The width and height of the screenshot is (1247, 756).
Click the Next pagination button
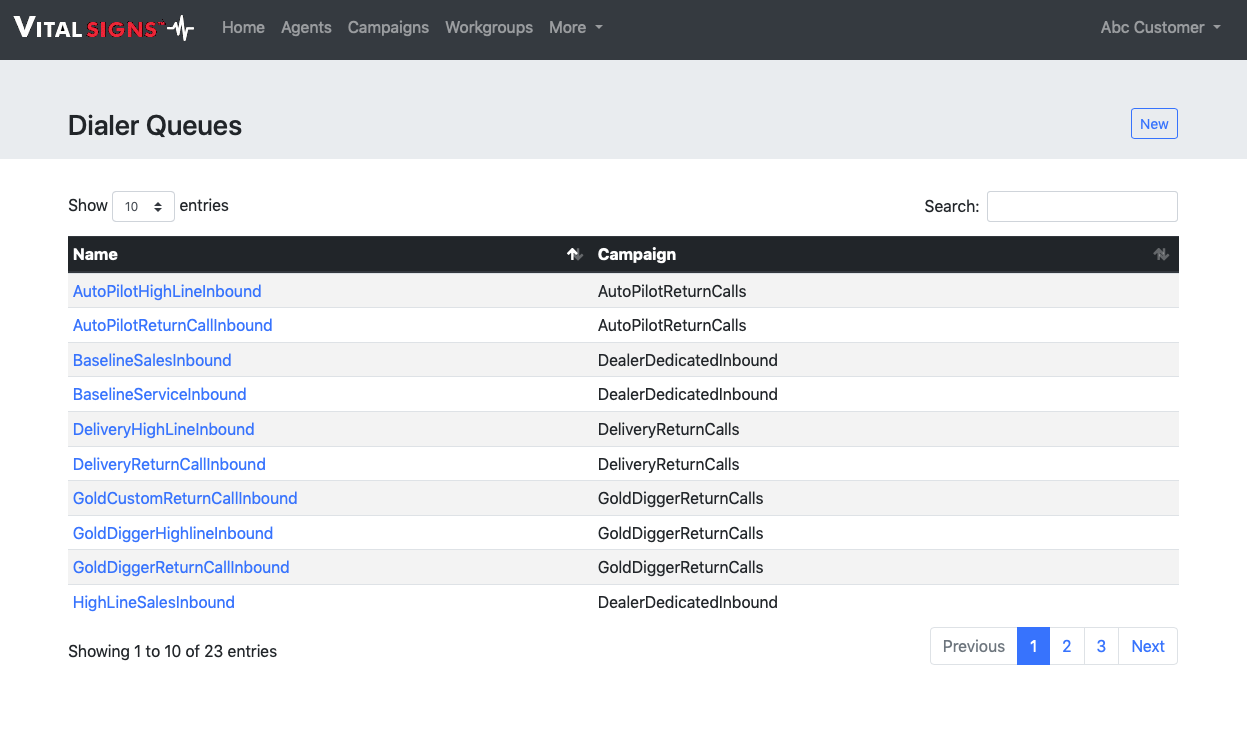click(x=1147, y=646)
